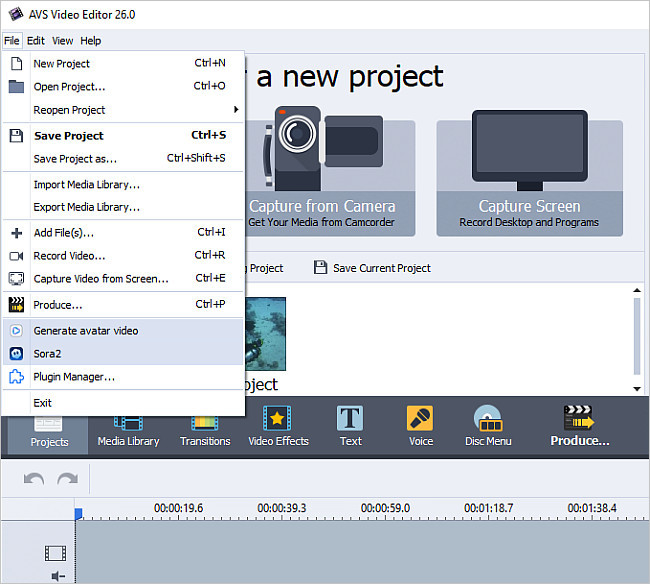Click the New Project page icon

[x=16, y=63]
